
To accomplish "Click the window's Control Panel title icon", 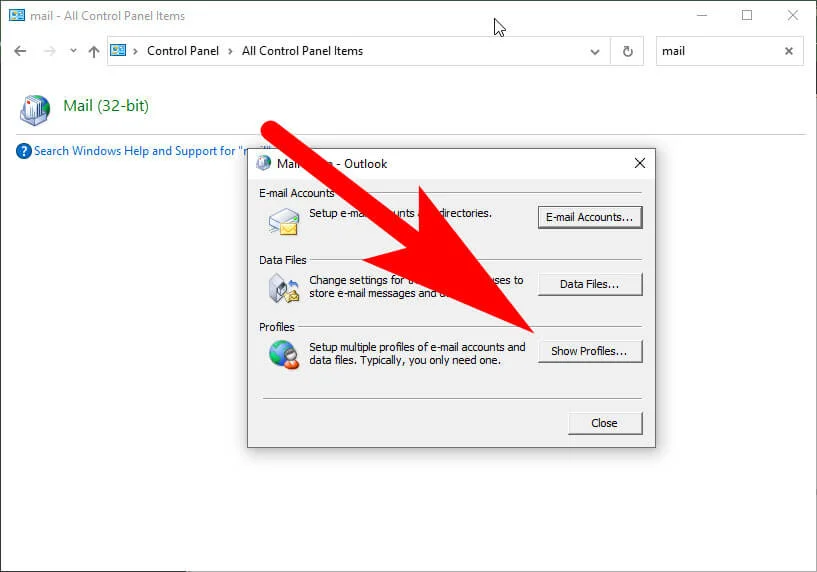I will click(x=17, y=15).
